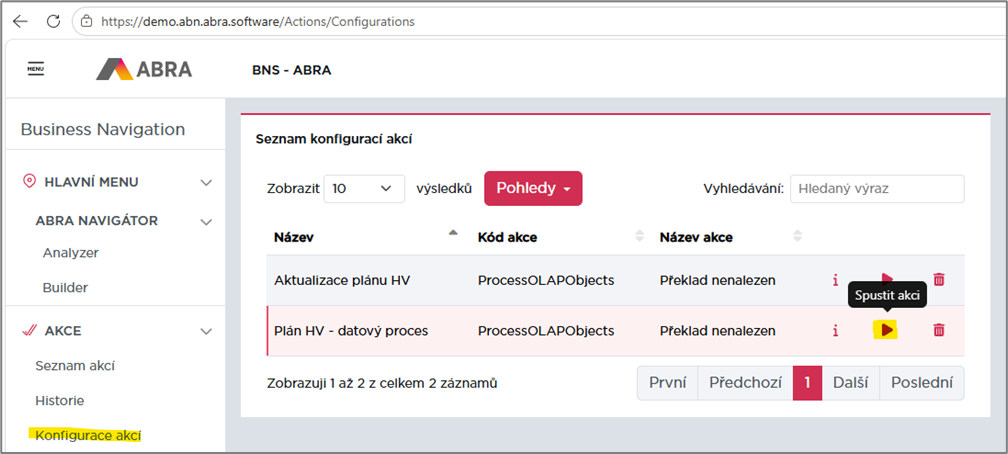Collapse the HLAVNÍ MENU section chevron

[206, 183]
